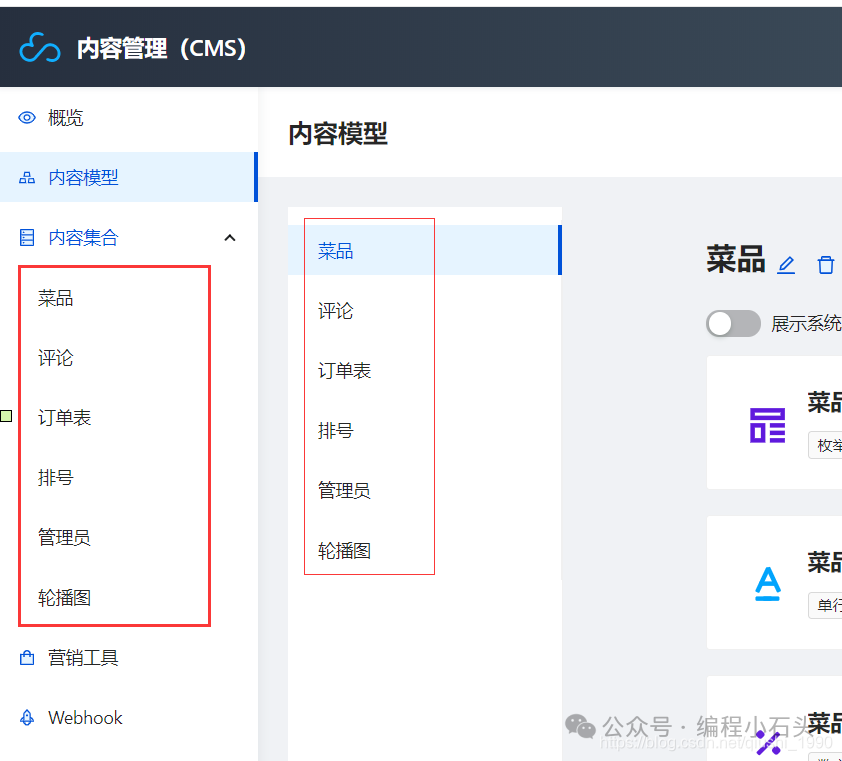Toggle the 展示系统 fields switch
This screenshot has height=761, width=842.
pos(733,323)
